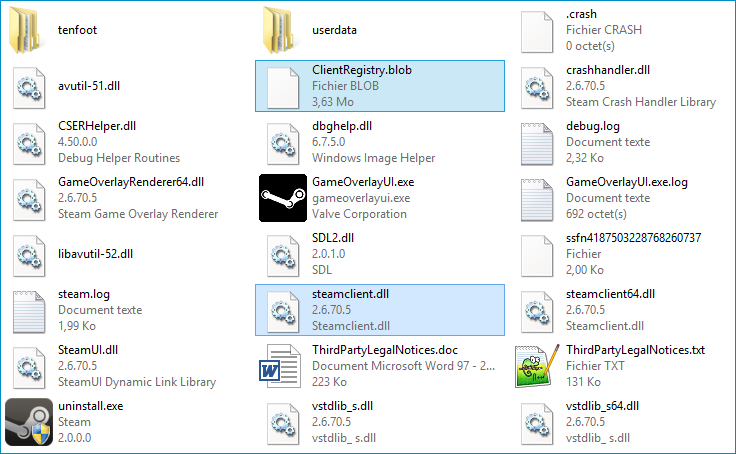
Task: Click the ssfn4187503228768260737 file name
Action: click(x=634, y=238)
